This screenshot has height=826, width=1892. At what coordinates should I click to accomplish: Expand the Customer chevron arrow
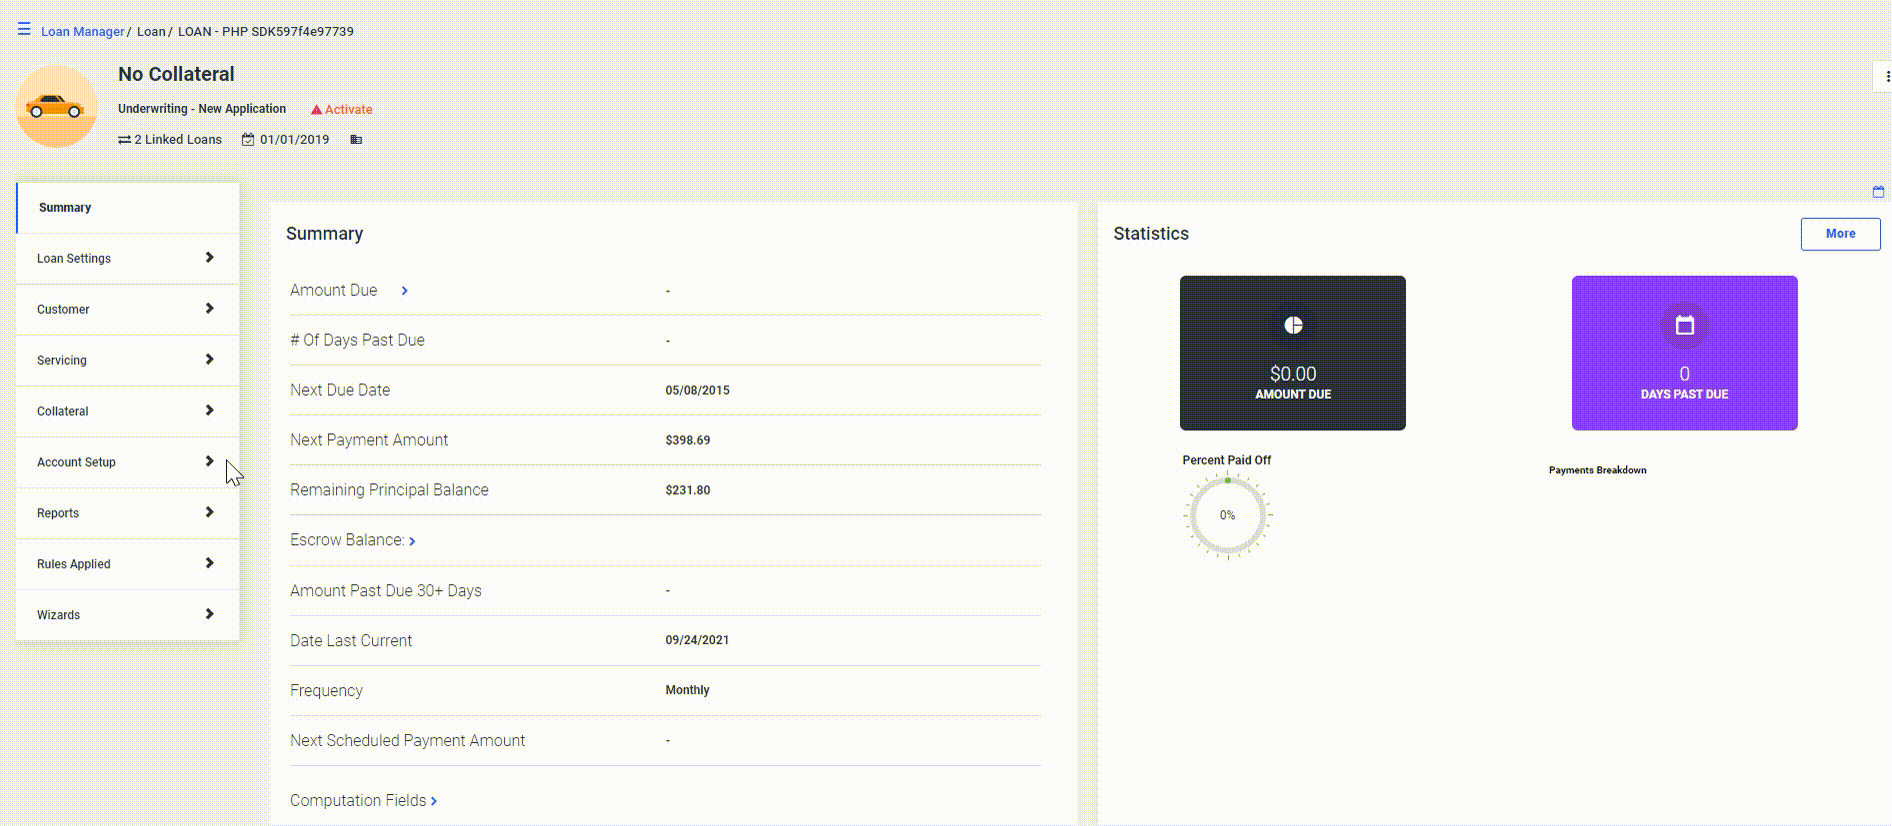click(x=209, y=308)
